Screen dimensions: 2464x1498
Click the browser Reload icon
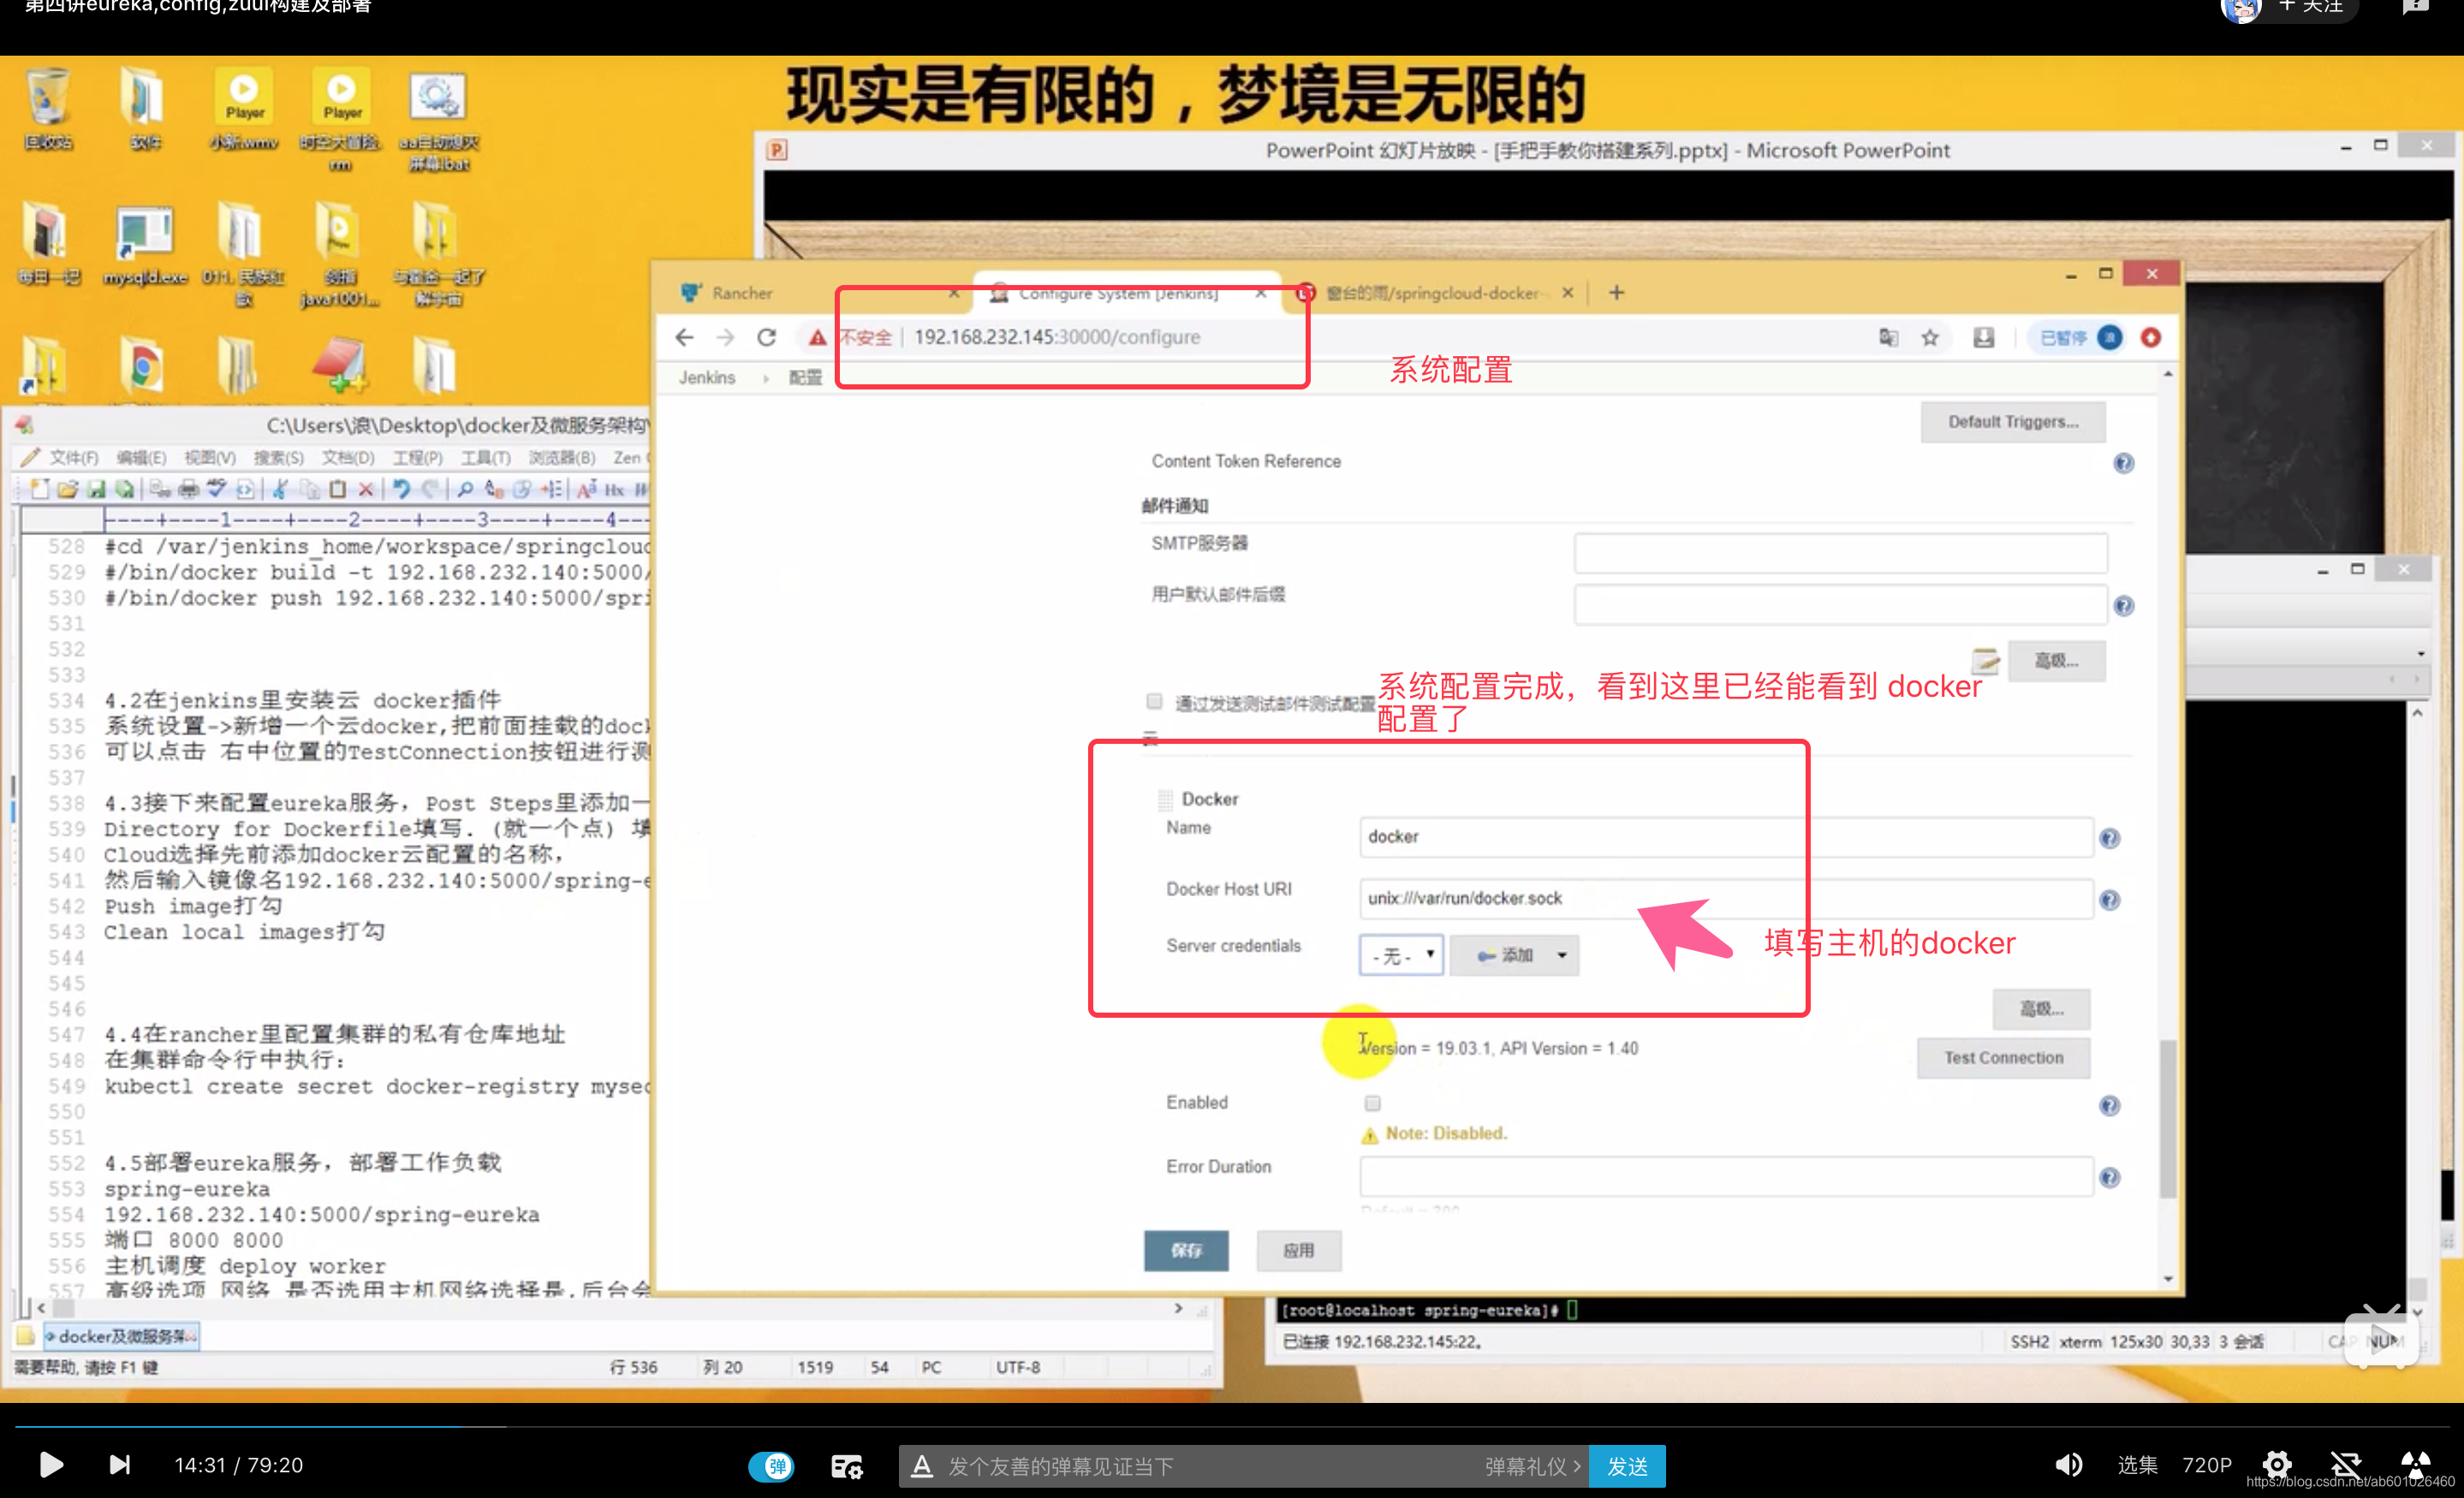(767, 337)
